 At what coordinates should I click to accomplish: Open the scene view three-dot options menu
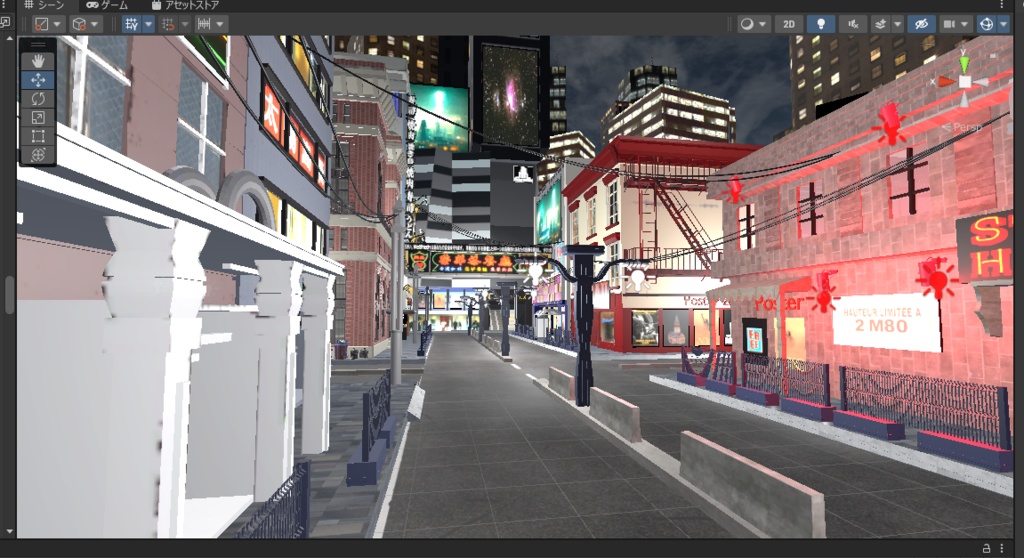[x=1001, y=5]
